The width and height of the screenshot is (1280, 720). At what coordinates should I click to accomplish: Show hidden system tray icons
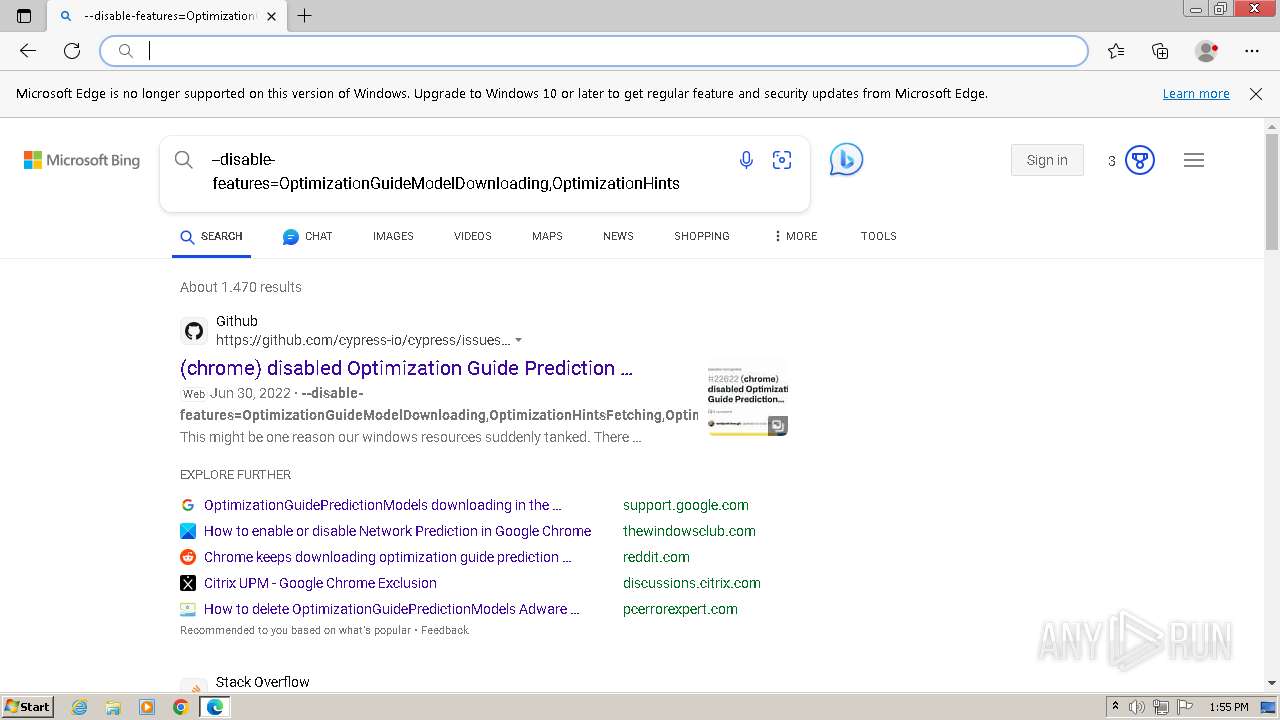coord(1115,707)
